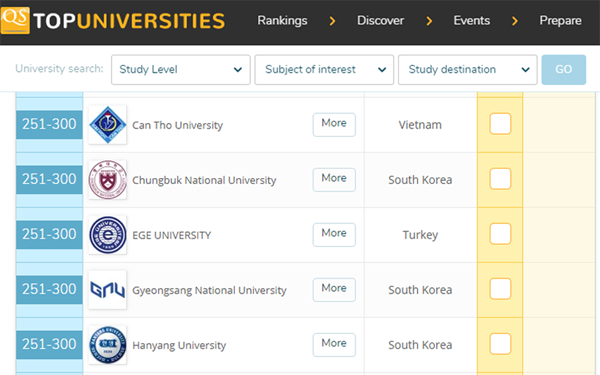Click the 251-300 rank cell for Can Tho

(49, 124)
